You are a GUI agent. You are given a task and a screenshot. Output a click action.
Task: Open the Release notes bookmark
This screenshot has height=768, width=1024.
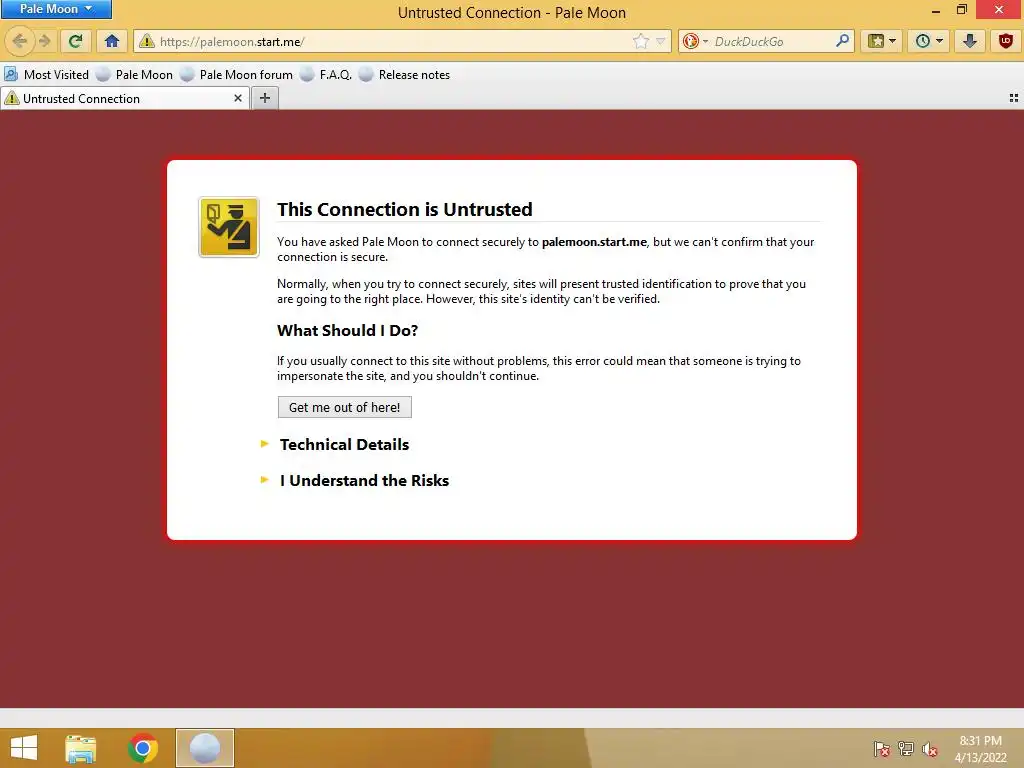404,74
